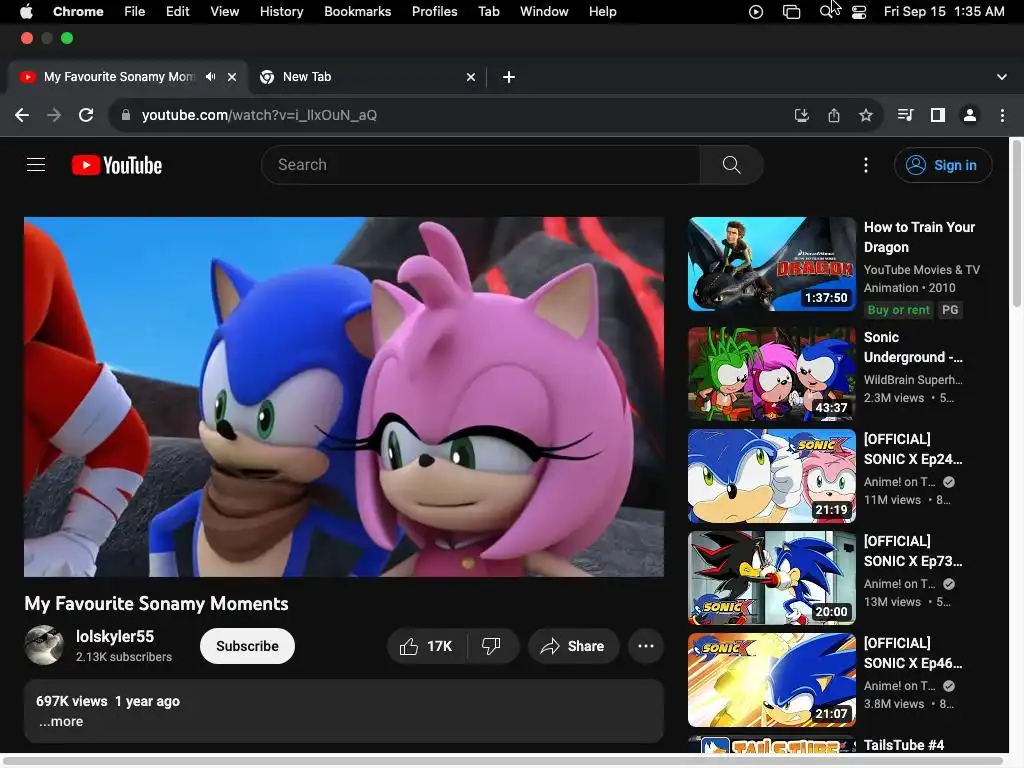
Task: Open macOS Control Center icon
Action: click(x=859, y=12)
